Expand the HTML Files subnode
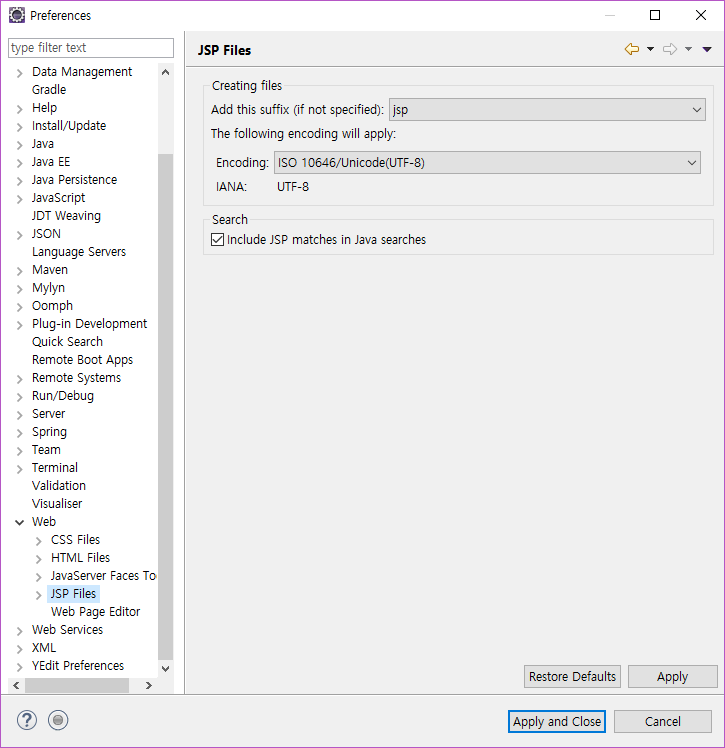Image resolution: width=725 pixels, height=748 pixels. [39, 559]
